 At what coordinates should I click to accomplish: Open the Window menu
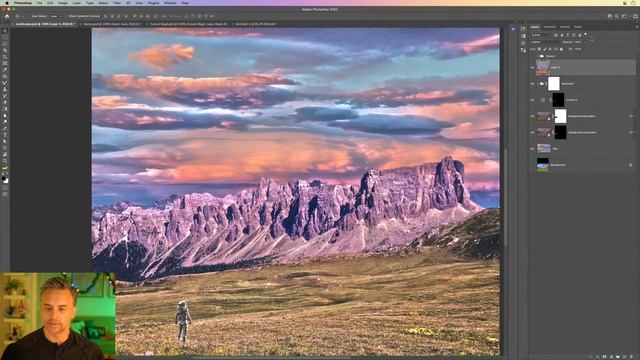(x=170, y=3)
